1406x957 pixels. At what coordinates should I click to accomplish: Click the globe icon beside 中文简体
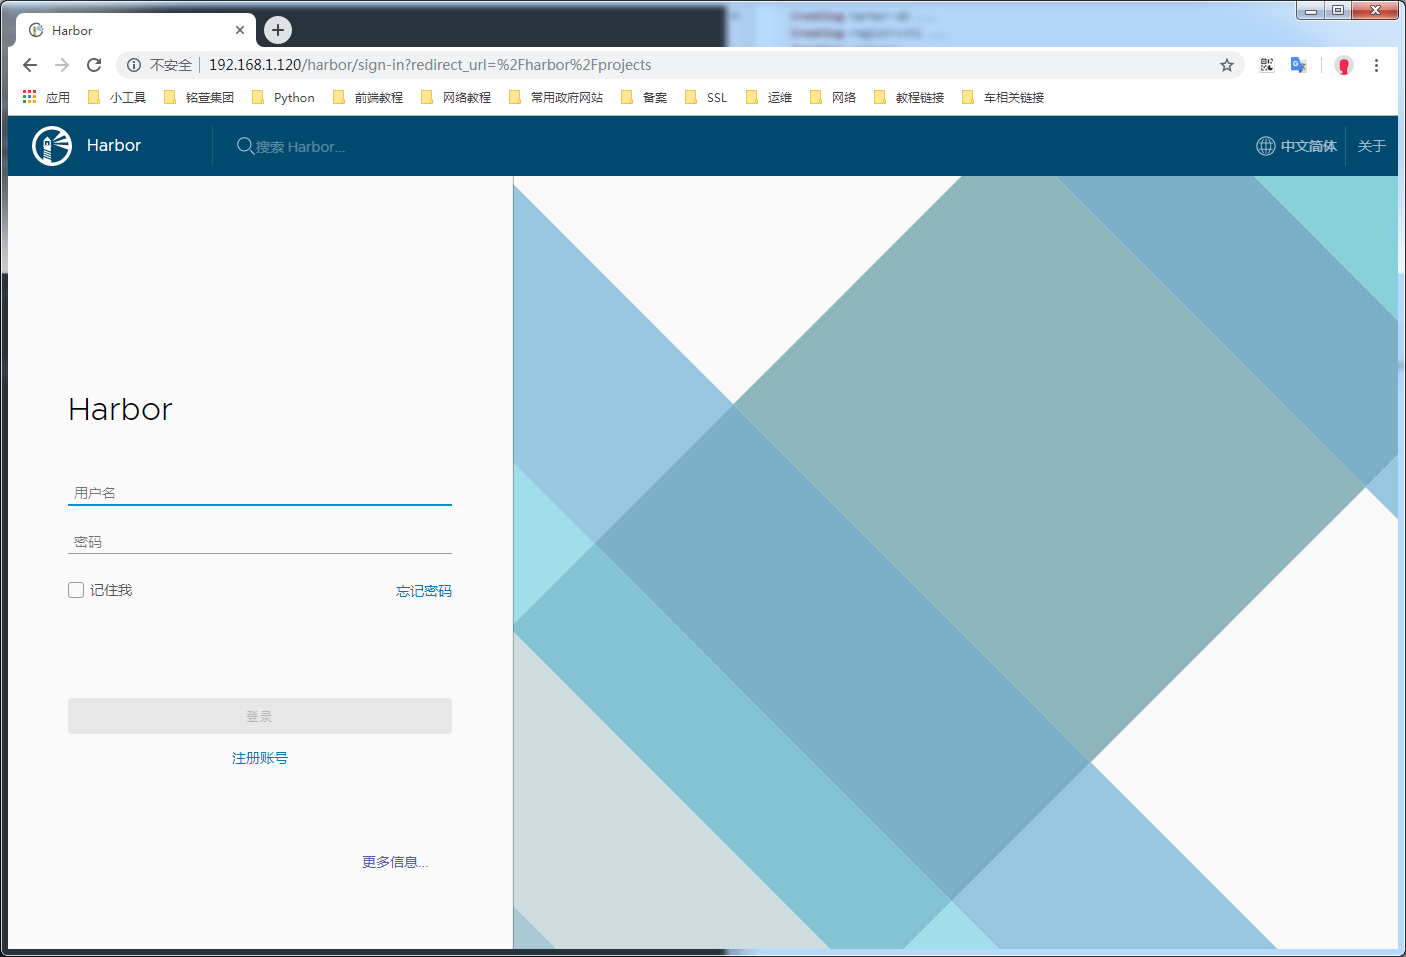click(x=1266, y=146)
